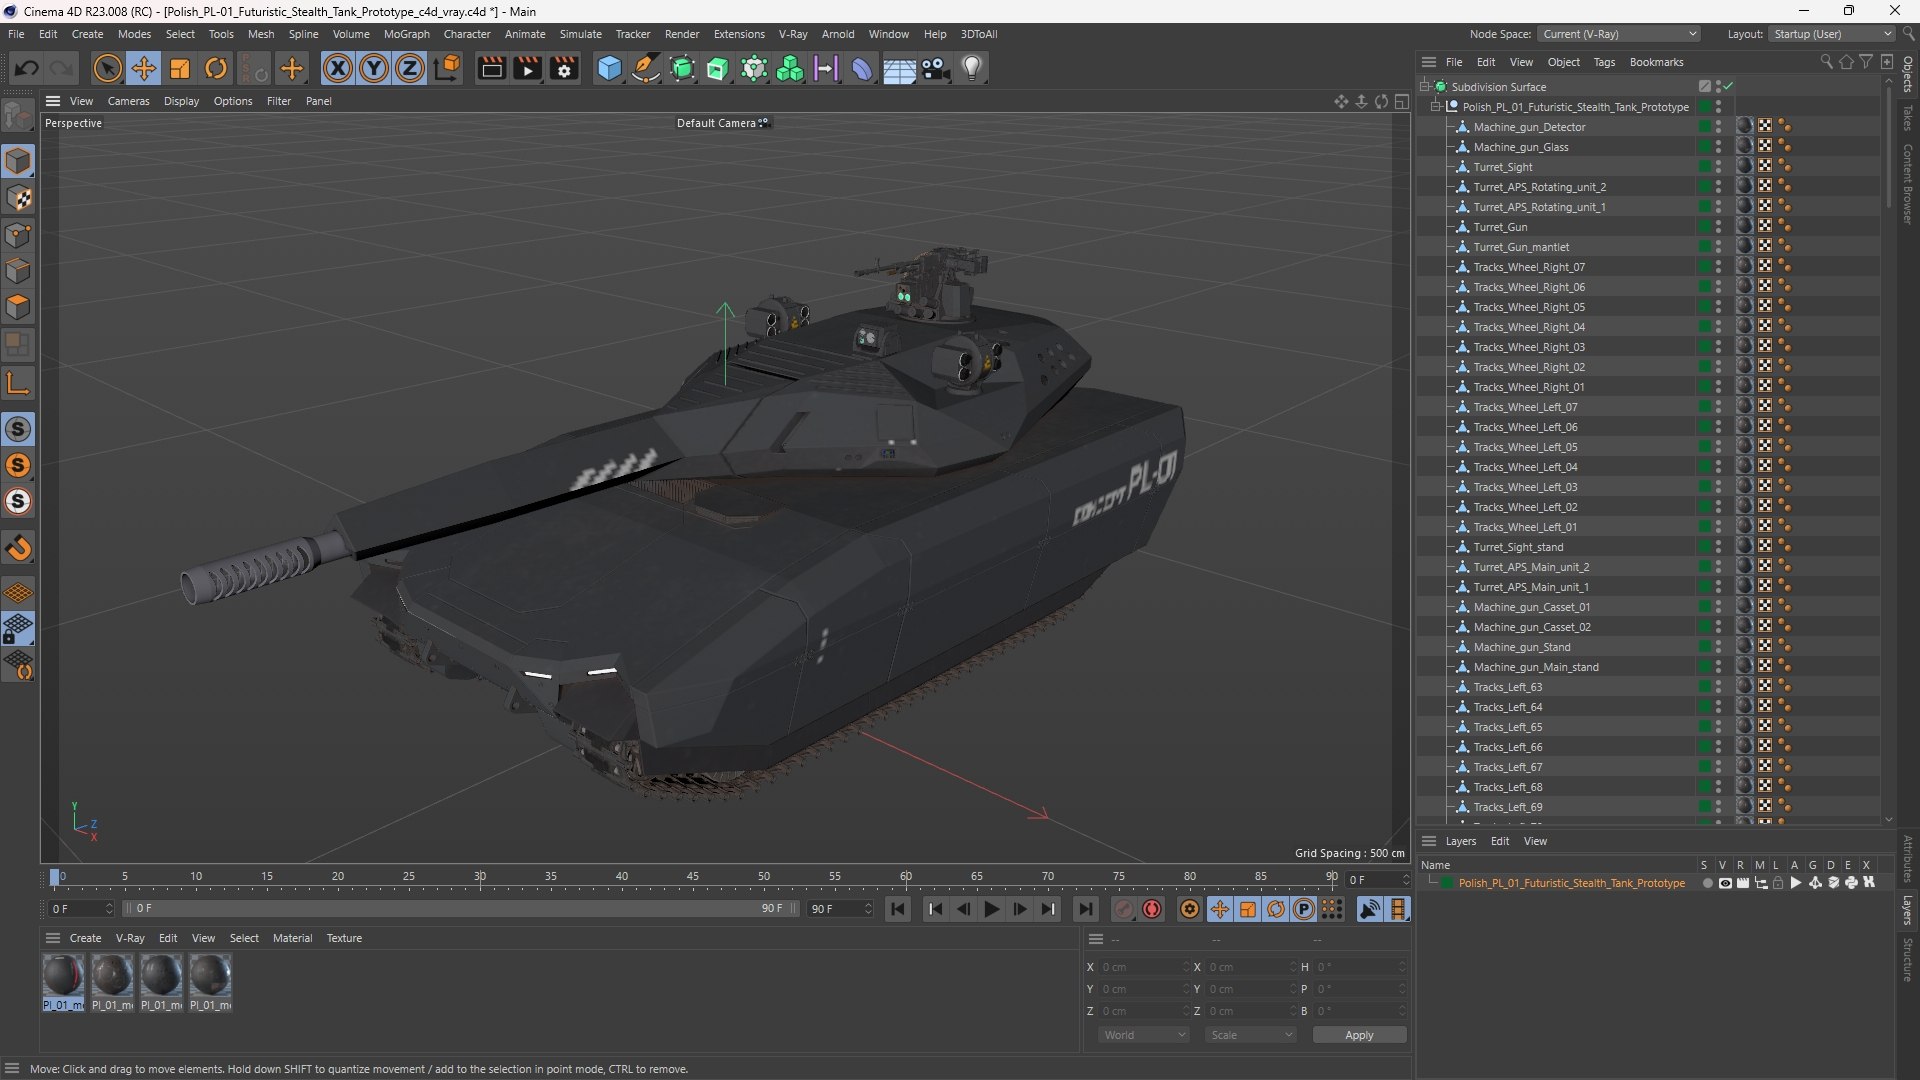Screen dimensions: 1920x1080
Task: Toggle layer lock for Polish_PL_01 layer
Action: [1778, 883]
